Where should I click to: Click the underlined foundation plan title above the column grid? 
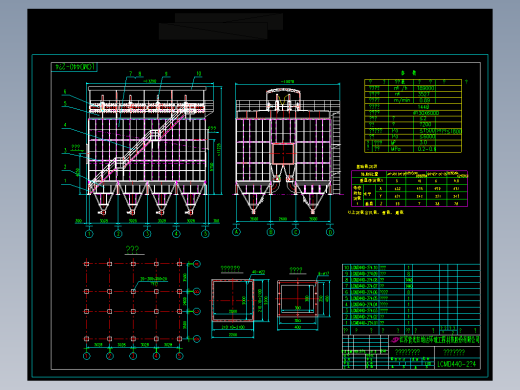click(132, 249)
